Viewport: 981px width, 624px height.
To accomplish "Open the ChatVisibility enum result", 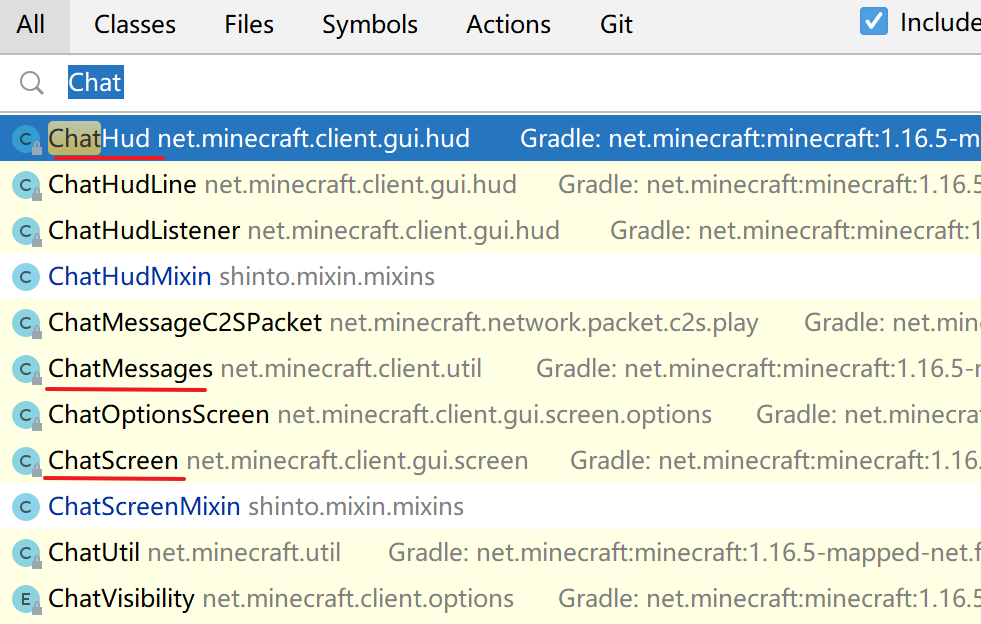I will [490, 599].
